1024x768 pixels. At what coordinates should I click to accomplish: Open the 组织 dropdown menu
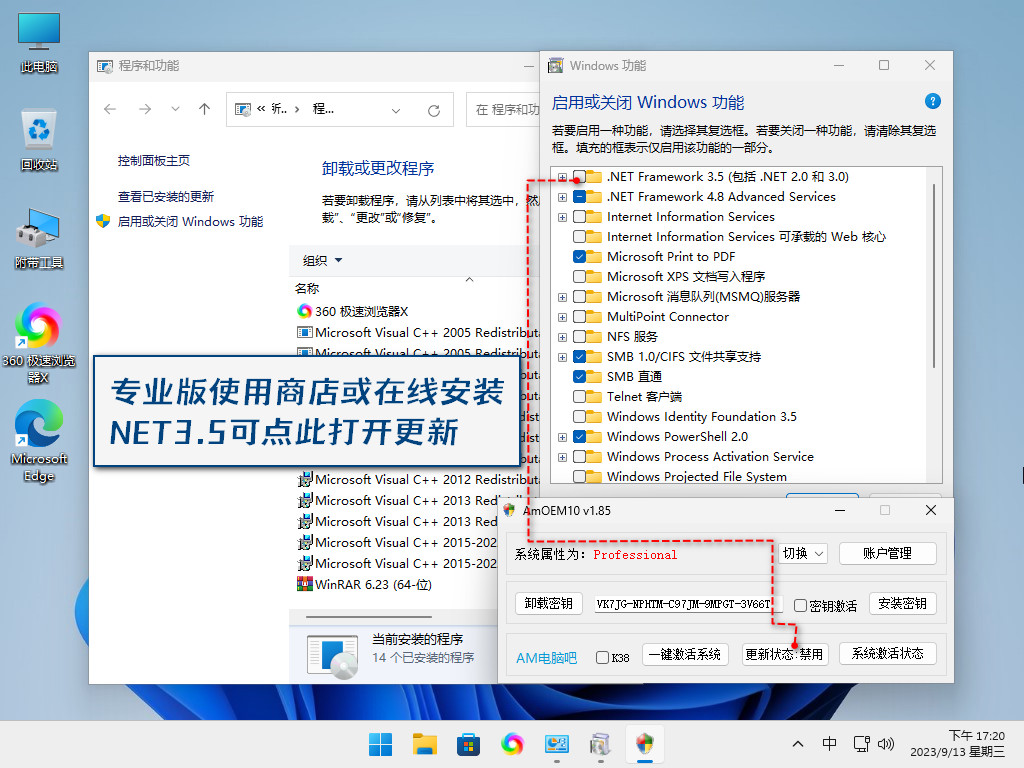coord(323,261)
